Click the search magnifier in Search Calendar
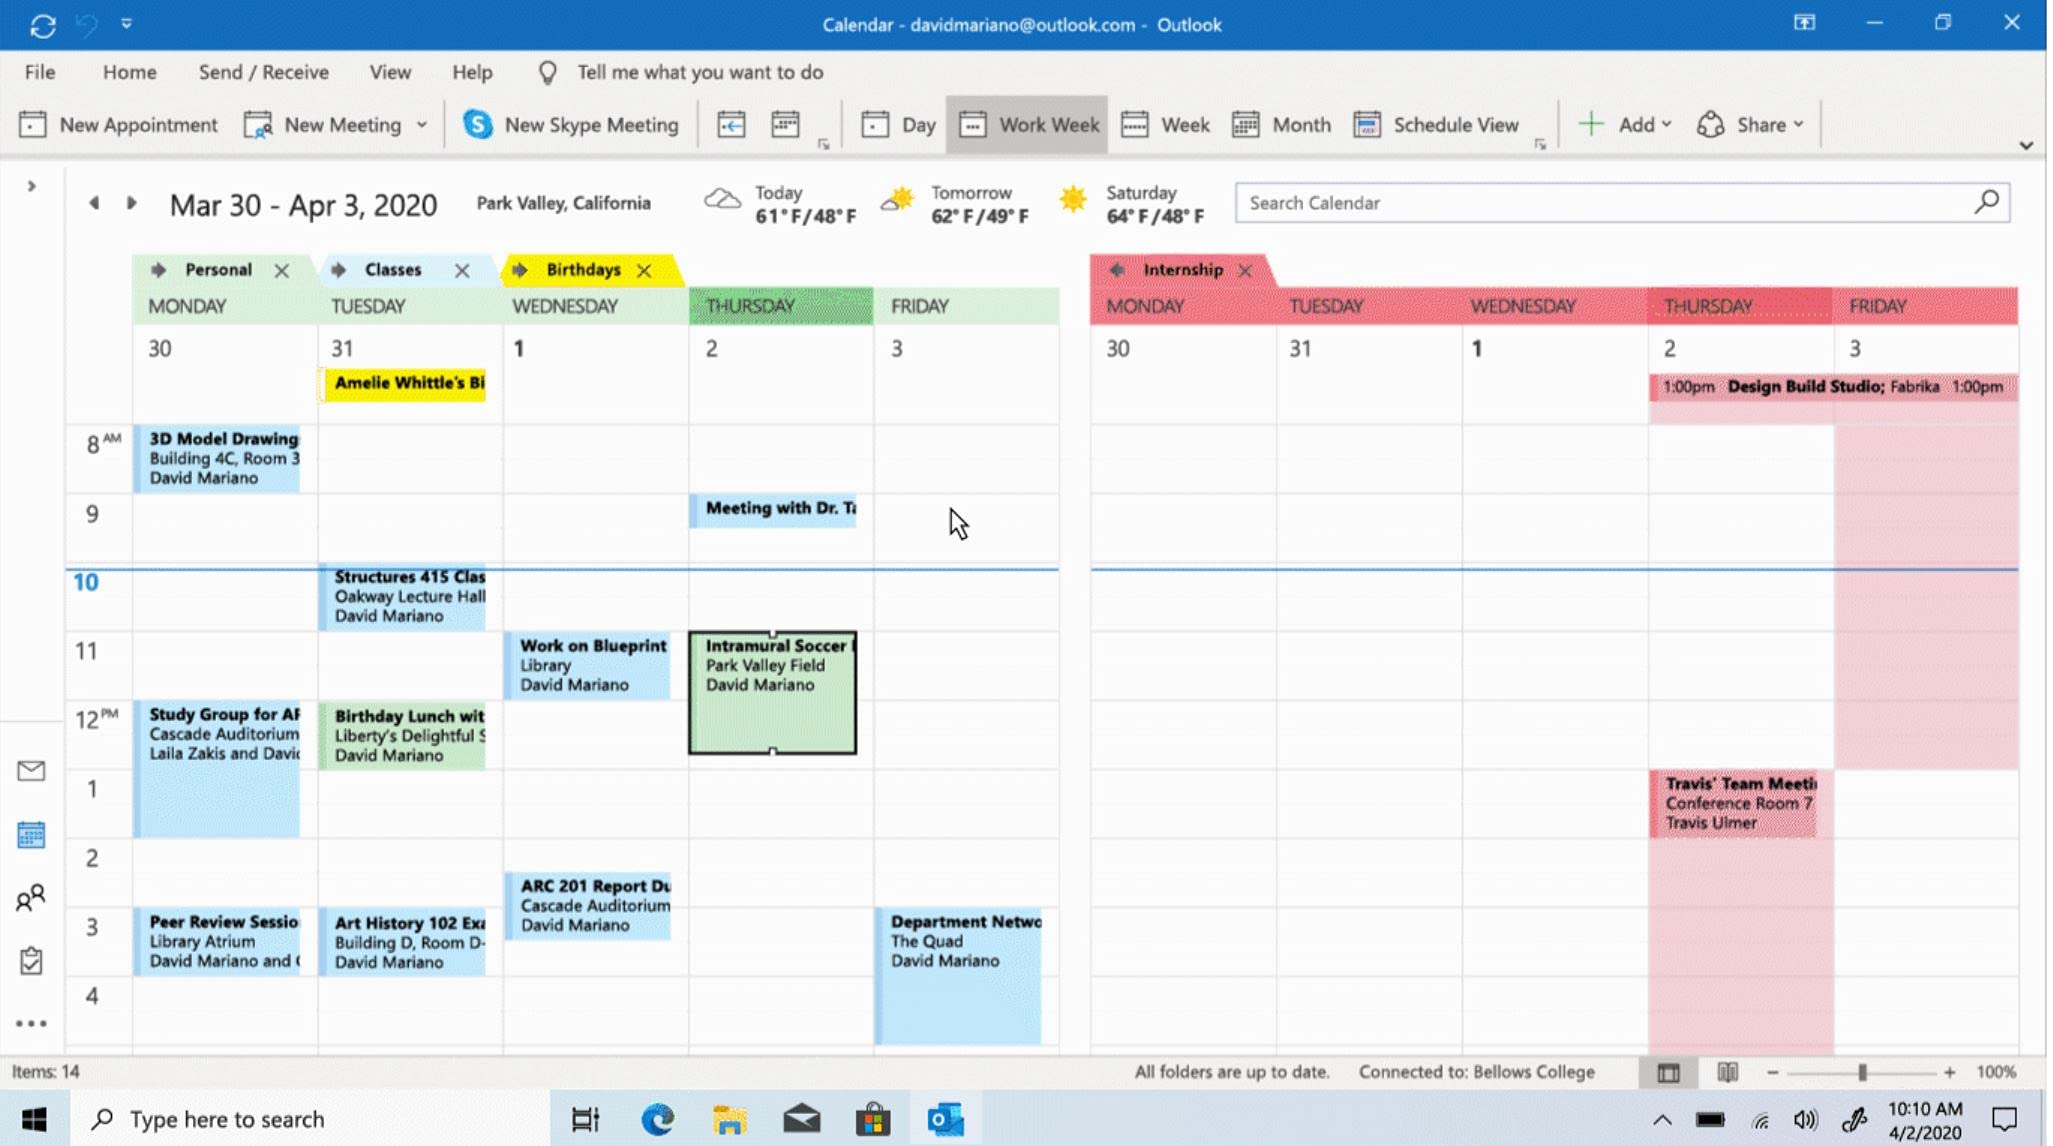The image size is (2053, 1146). 1987,202
